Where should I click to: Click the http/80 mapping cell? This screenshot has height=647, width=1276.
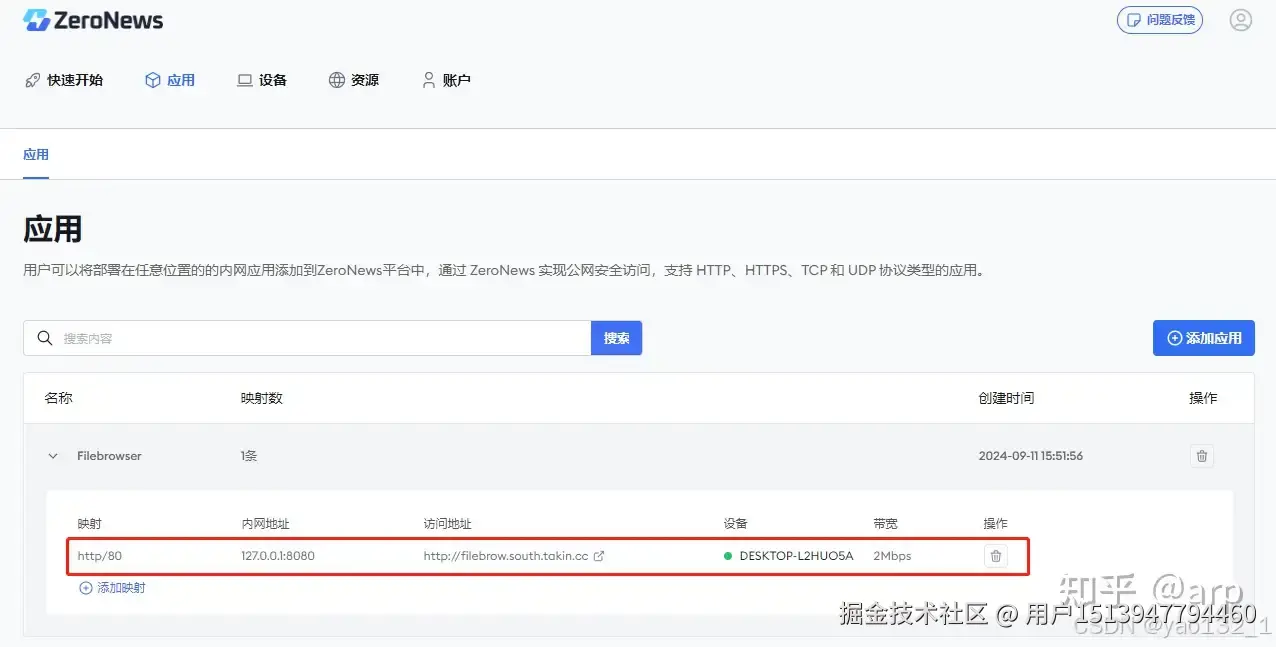100,556
